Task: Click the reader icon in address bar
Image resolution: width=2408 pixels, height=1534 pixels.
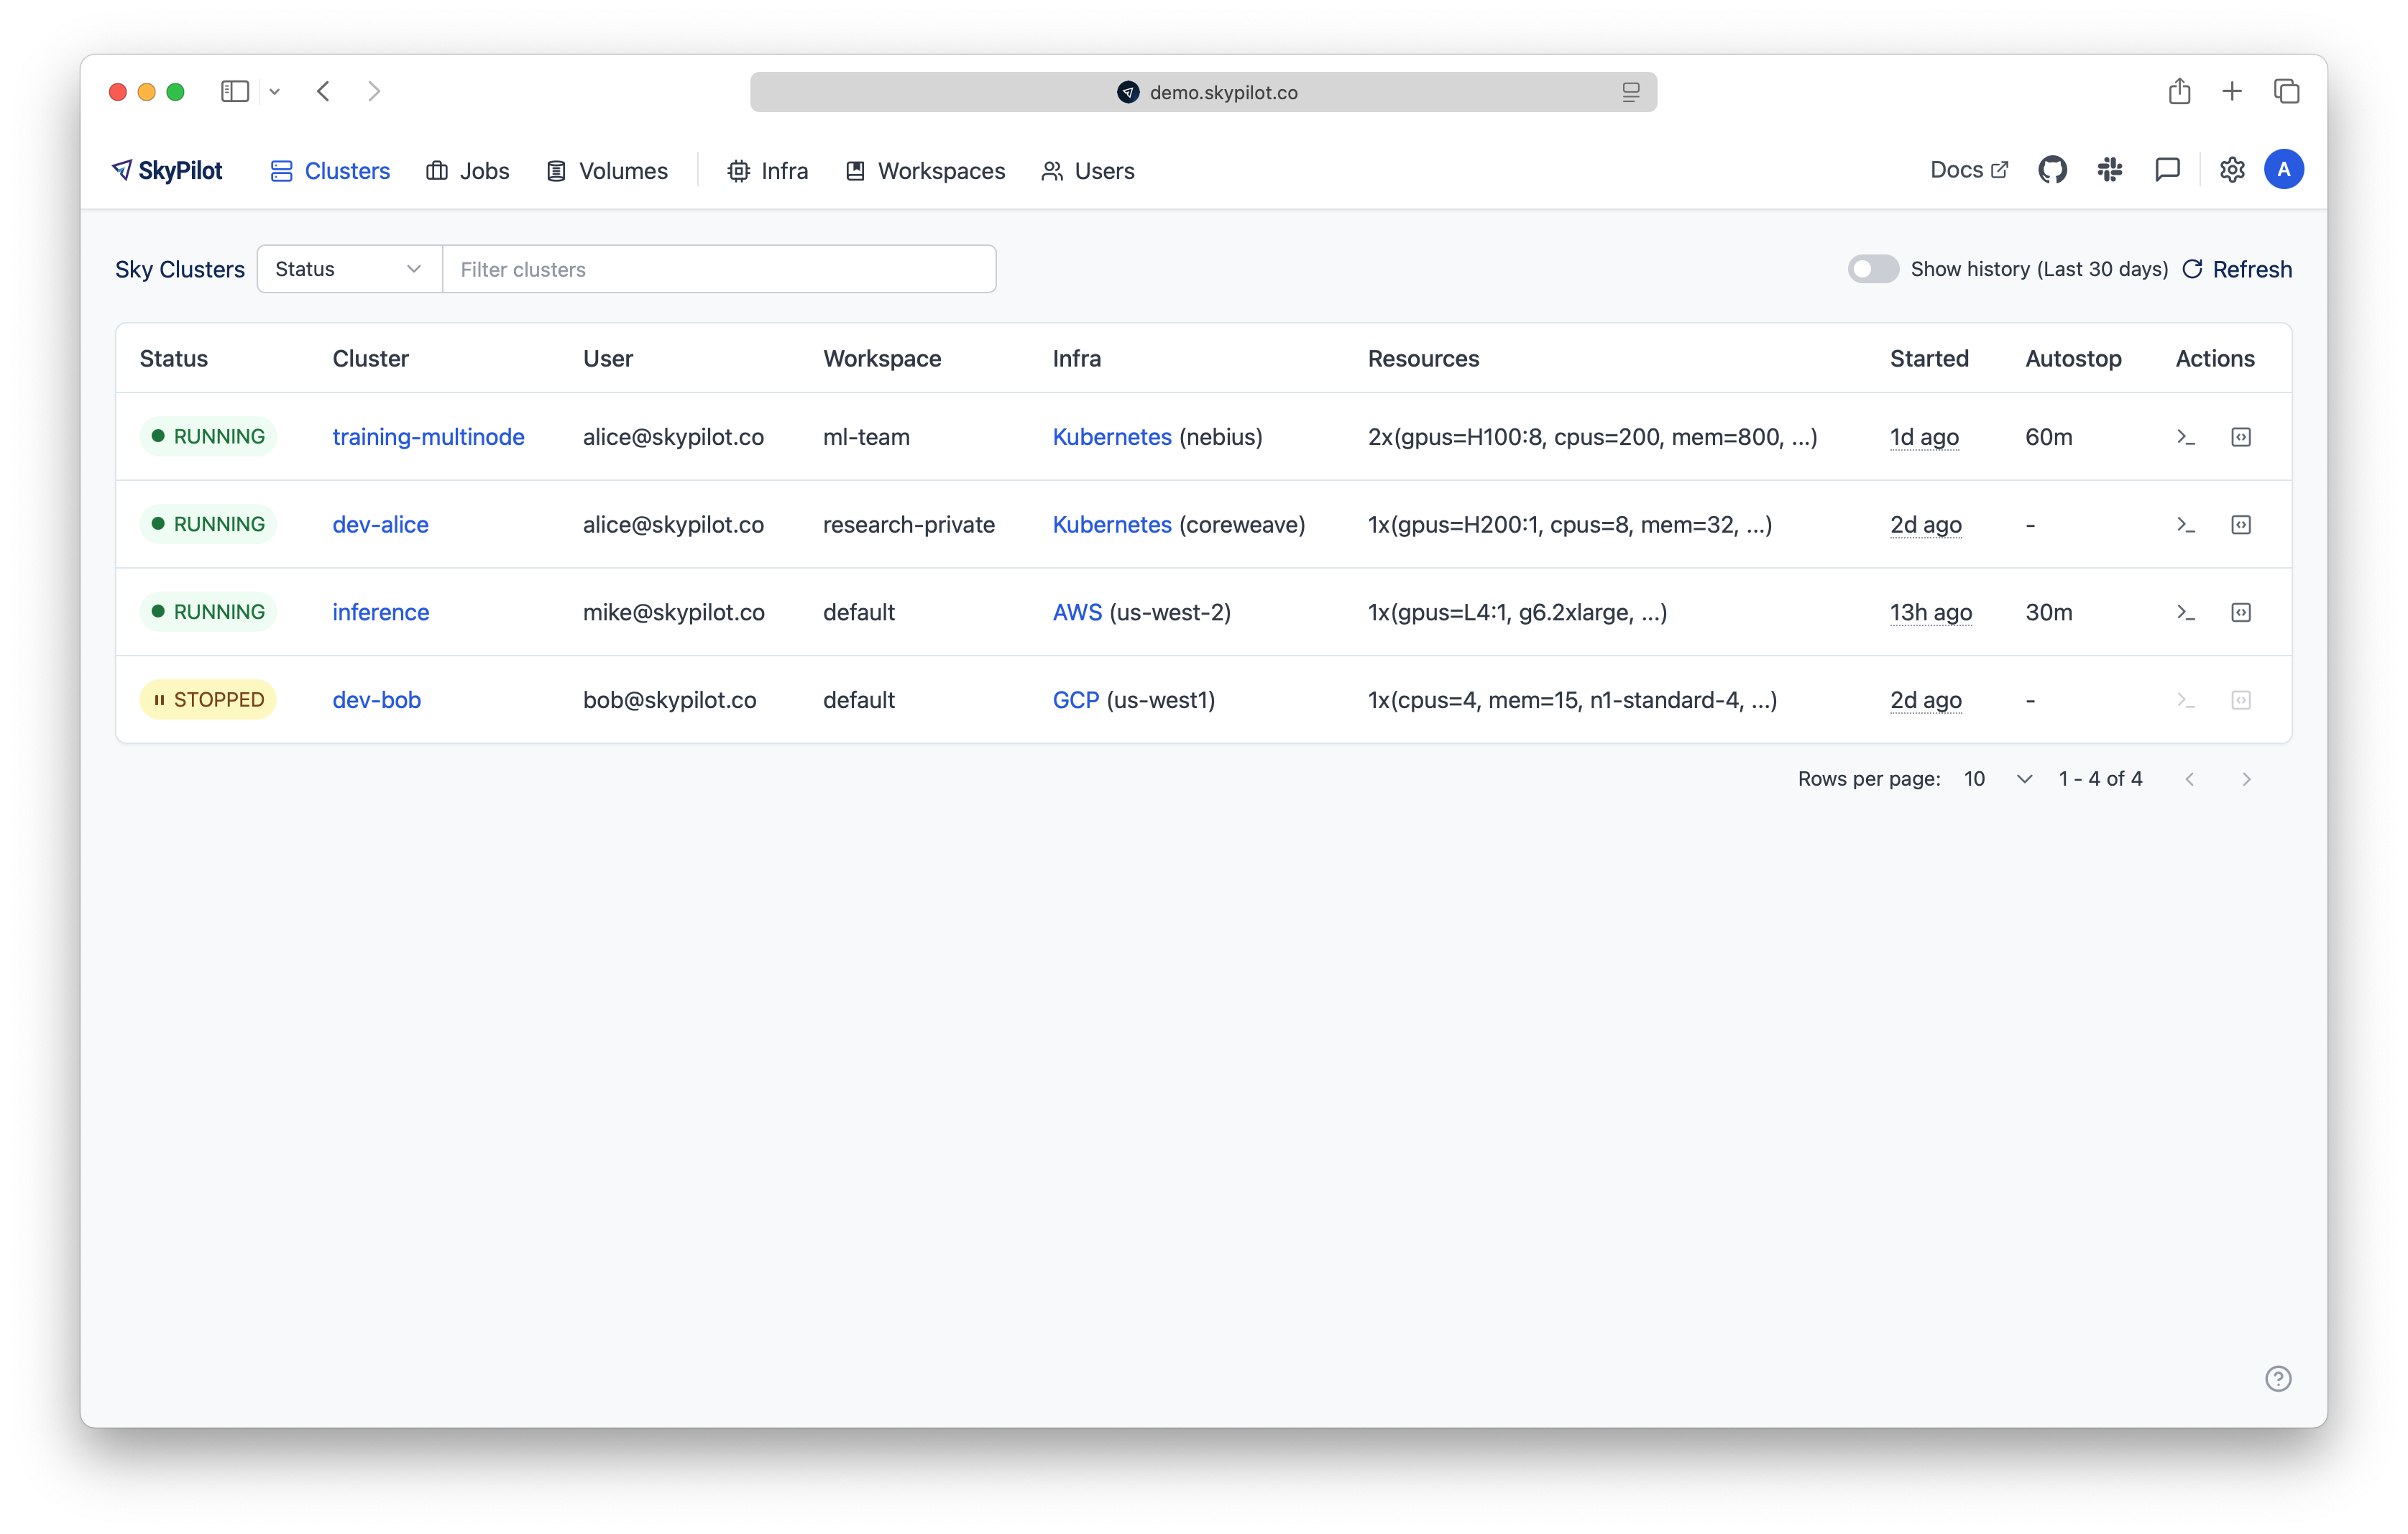Action: 1631,92
